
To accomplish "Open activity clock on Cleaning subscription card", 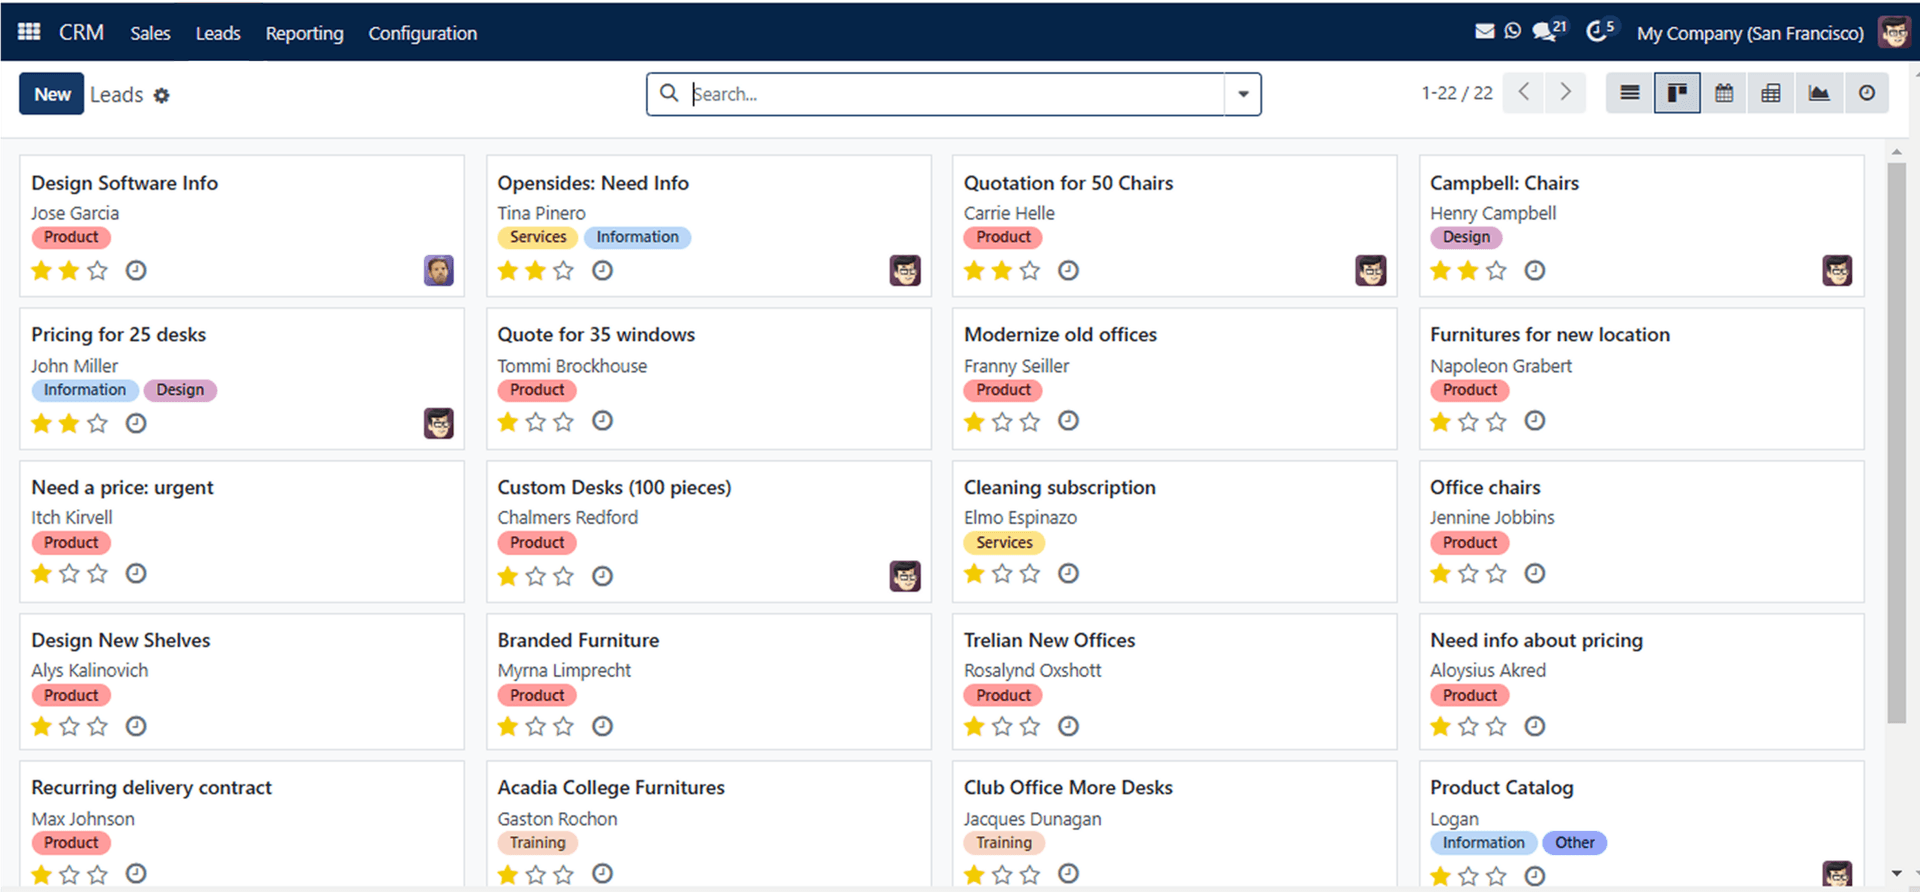I will [1068, 573].
